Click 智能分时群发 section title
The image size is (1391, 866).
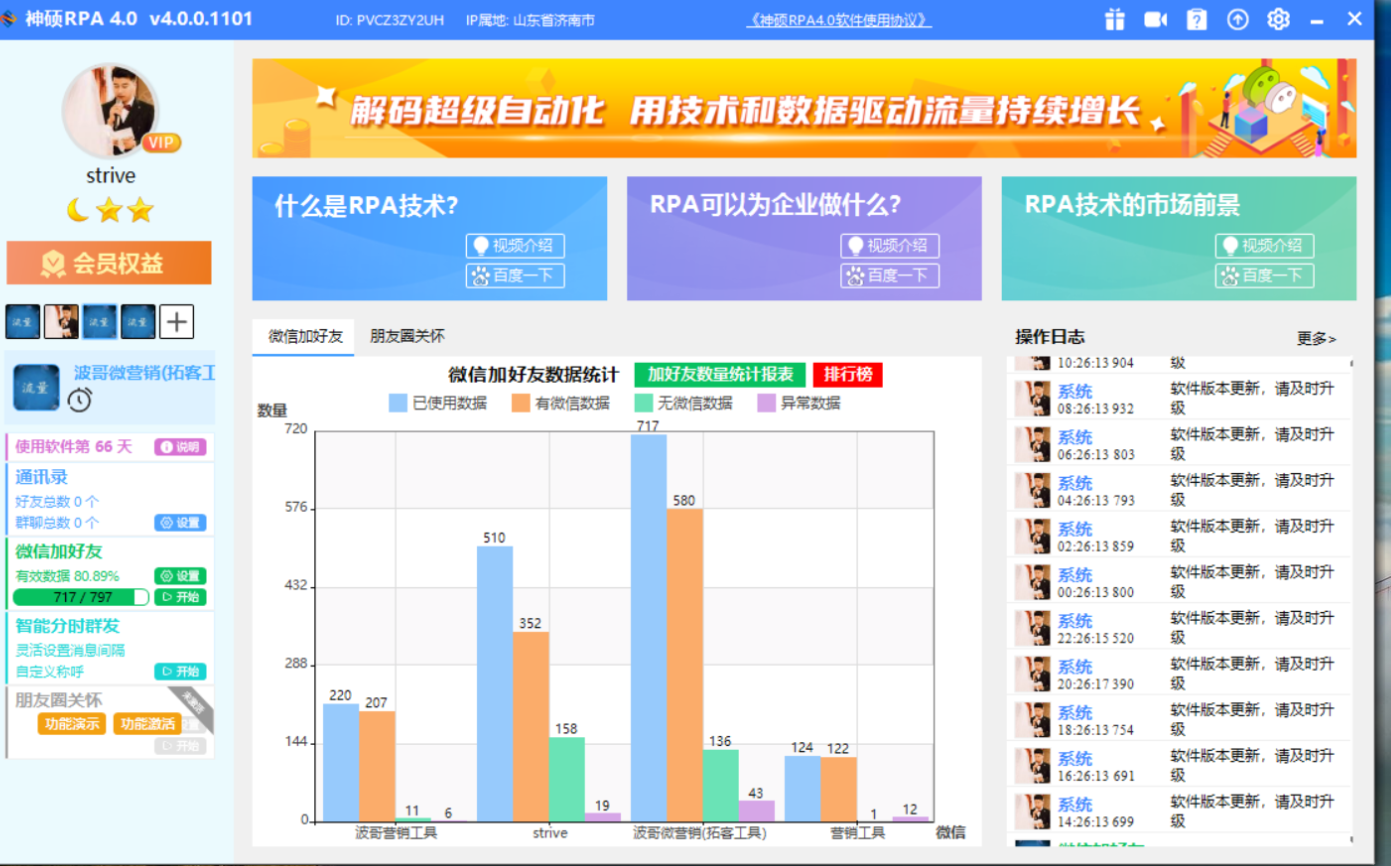(67, 626)
